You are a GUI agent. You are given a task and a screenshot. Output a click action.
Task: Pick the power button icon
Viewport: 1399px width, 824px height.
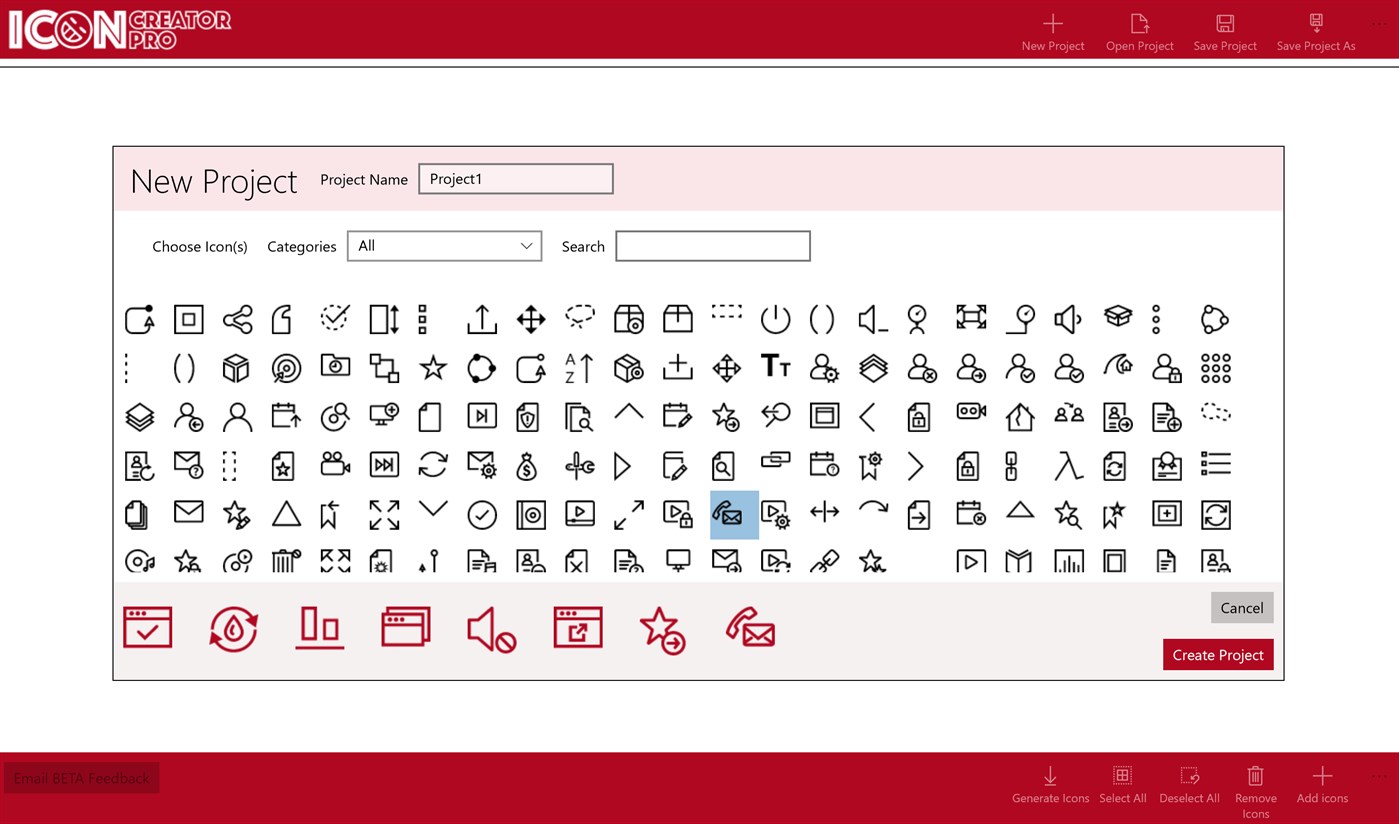click(x=775, y=319)
